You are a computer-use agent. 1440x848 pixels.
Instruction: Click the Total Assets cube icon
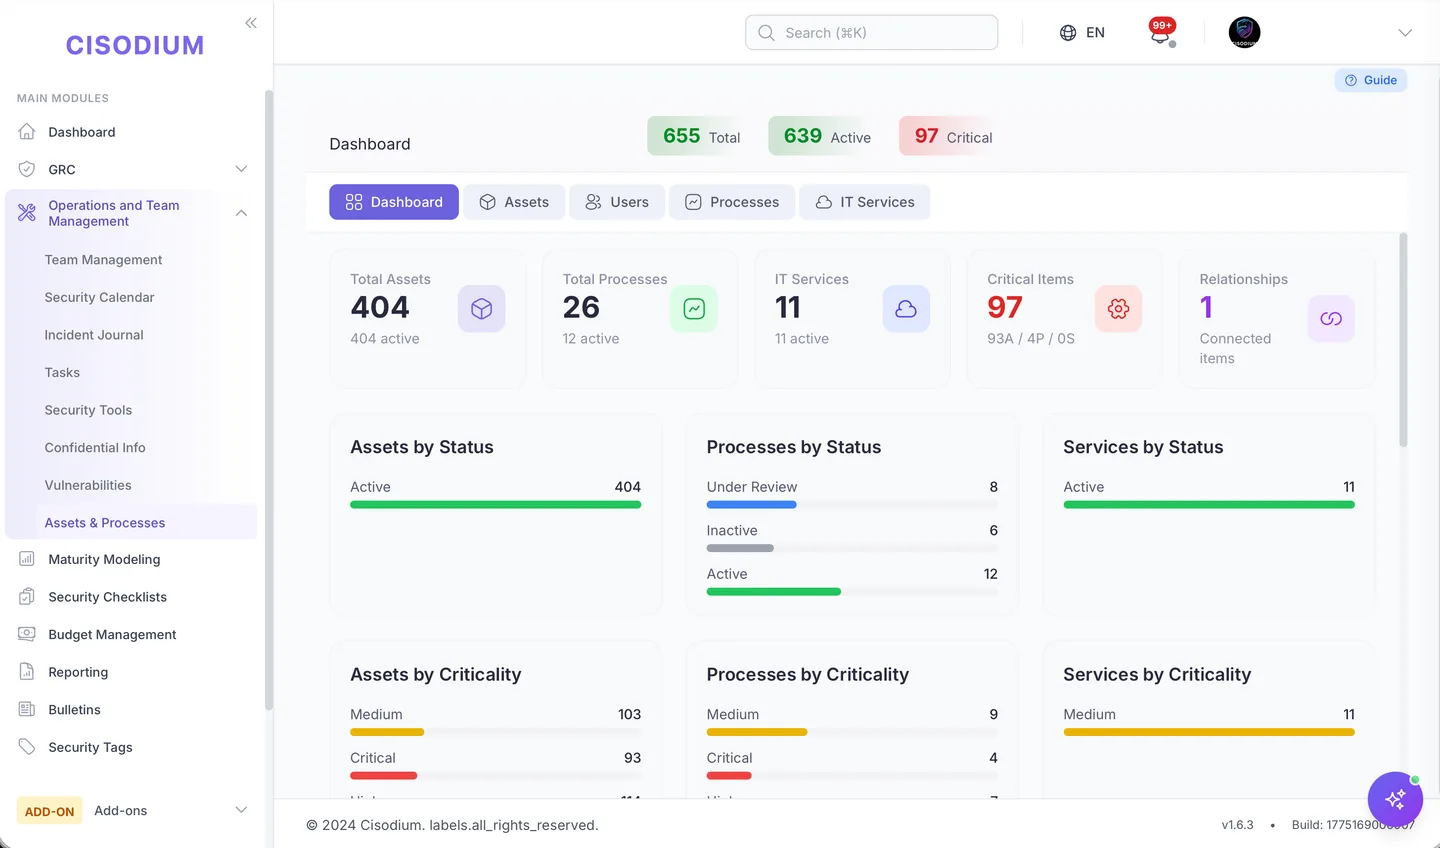point(482,309)
